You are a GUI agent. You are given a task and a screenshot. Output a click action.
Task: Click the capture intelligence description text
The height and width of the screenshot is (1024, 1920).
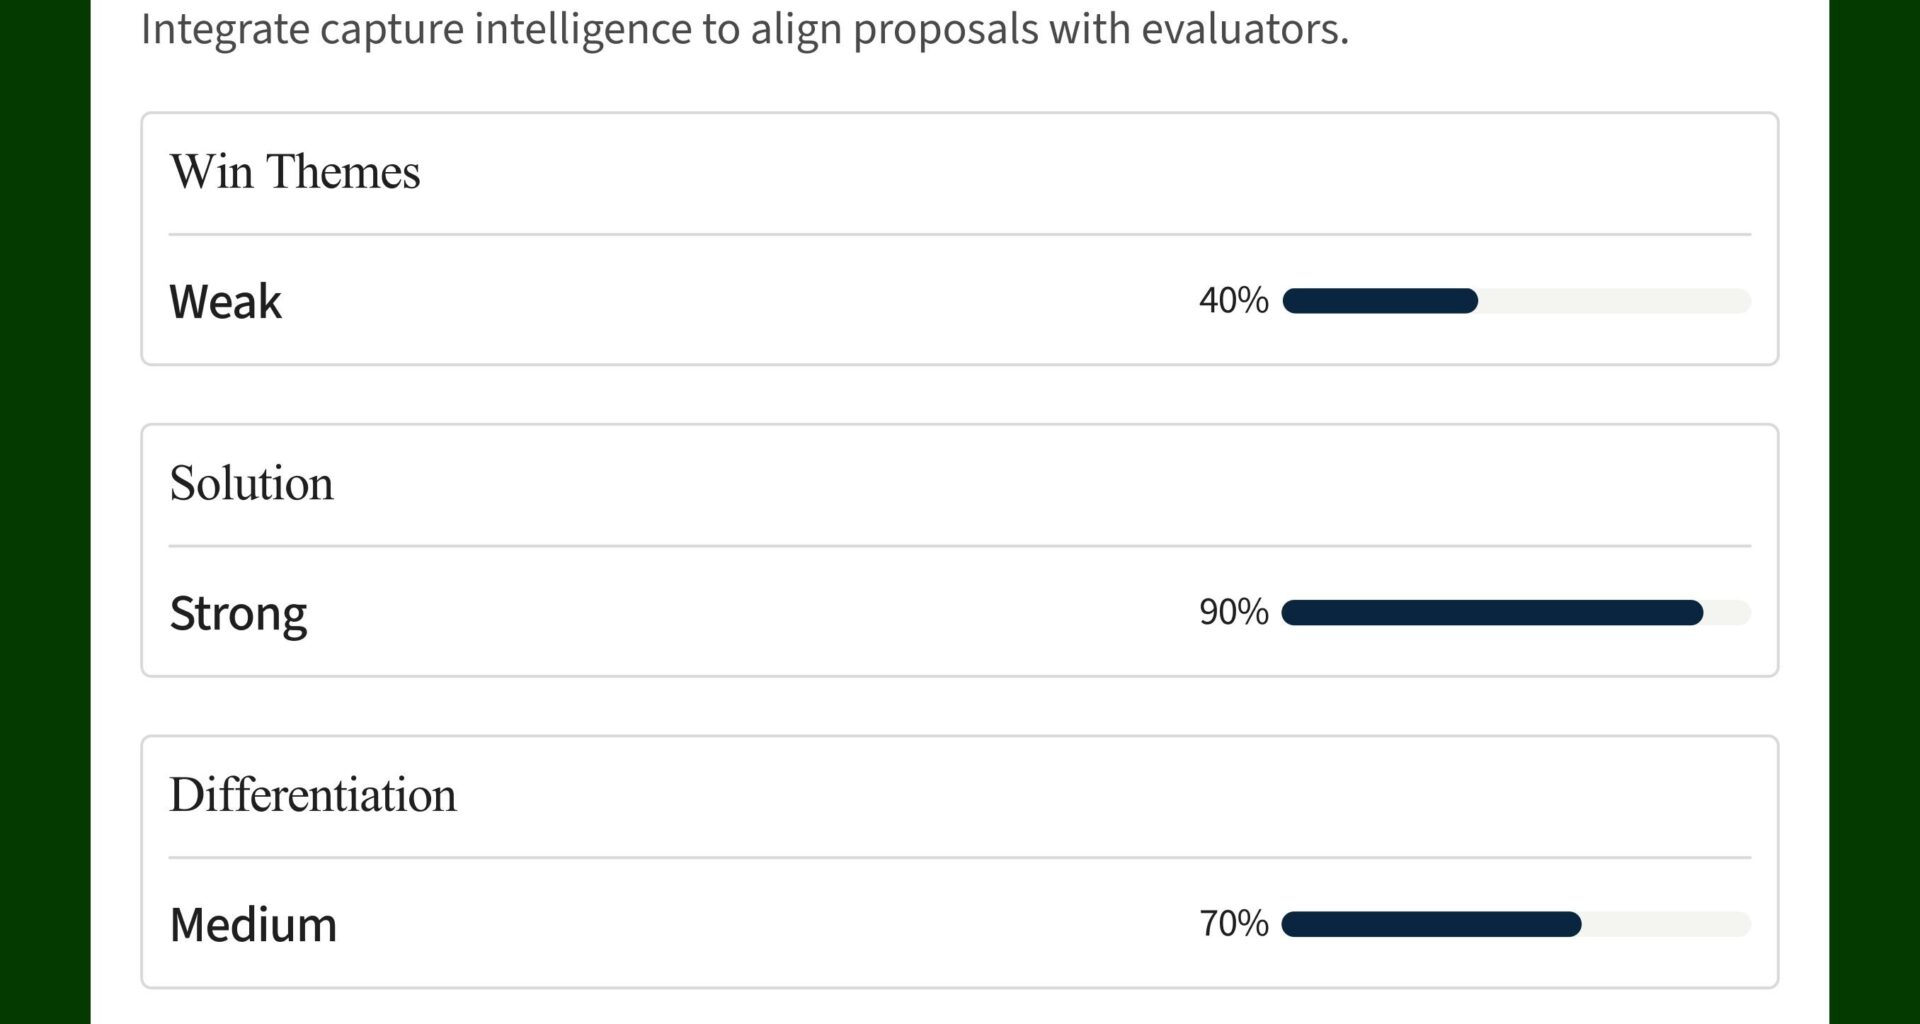coord(744,28)
